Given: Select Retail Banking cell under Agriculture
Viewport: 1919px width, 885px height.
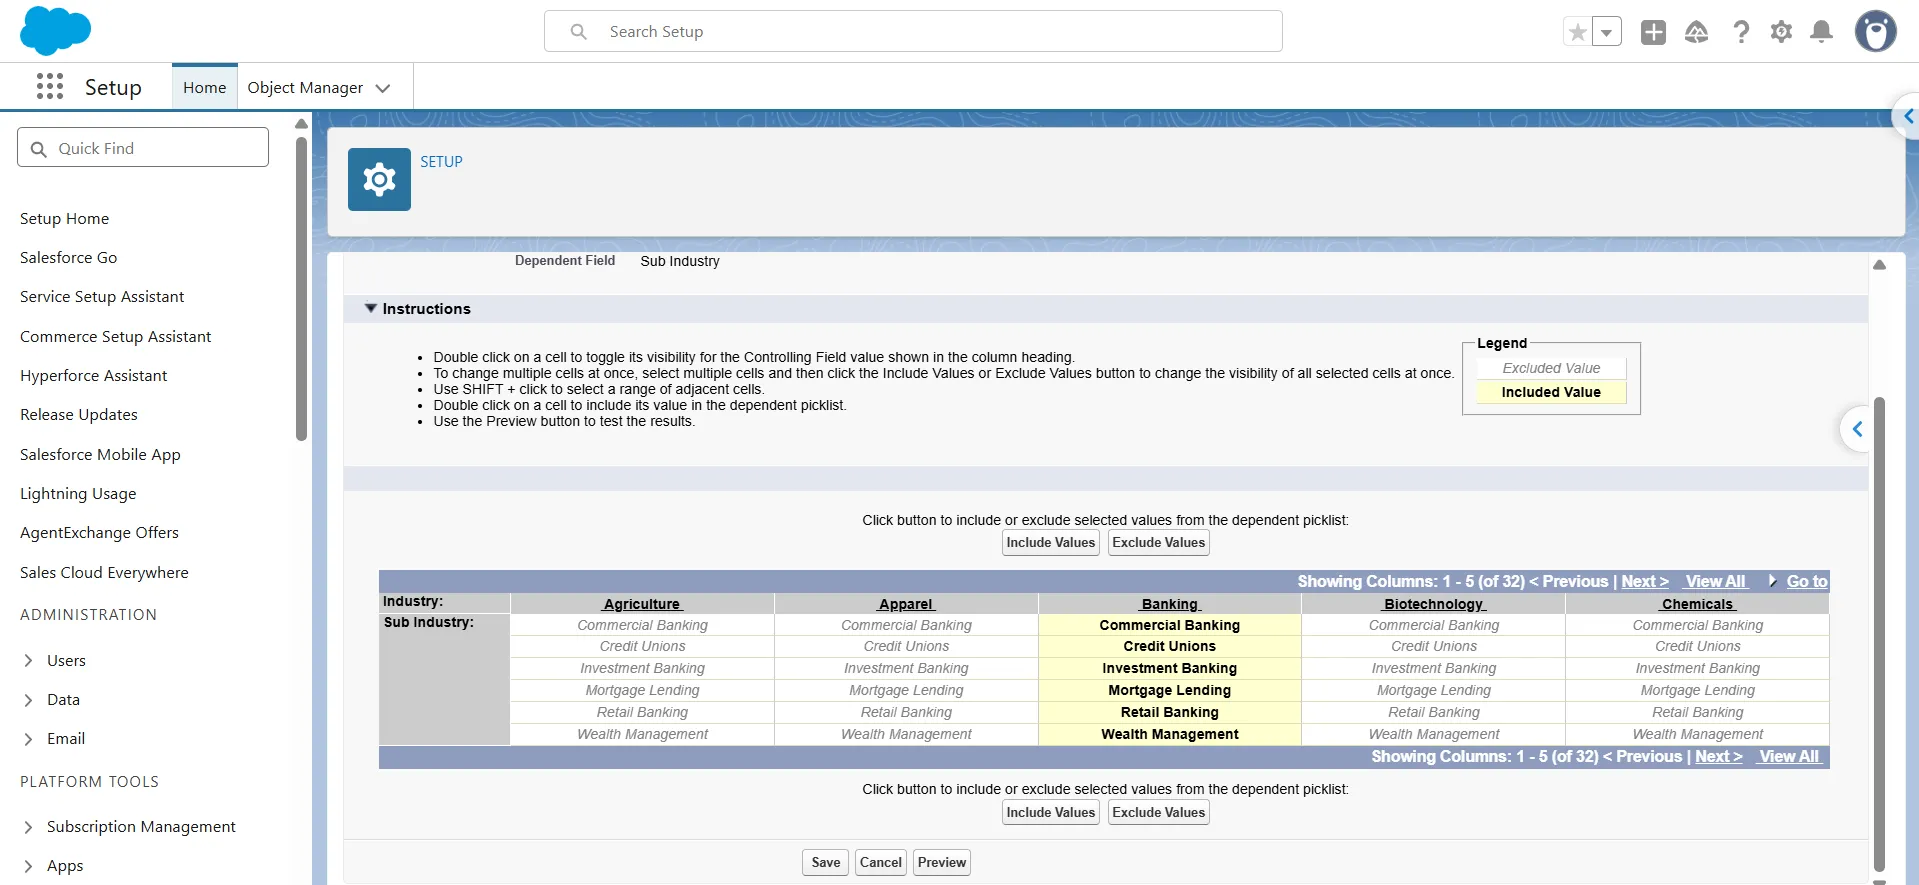Looking at the screenshot, I should (x=642, y=713).
